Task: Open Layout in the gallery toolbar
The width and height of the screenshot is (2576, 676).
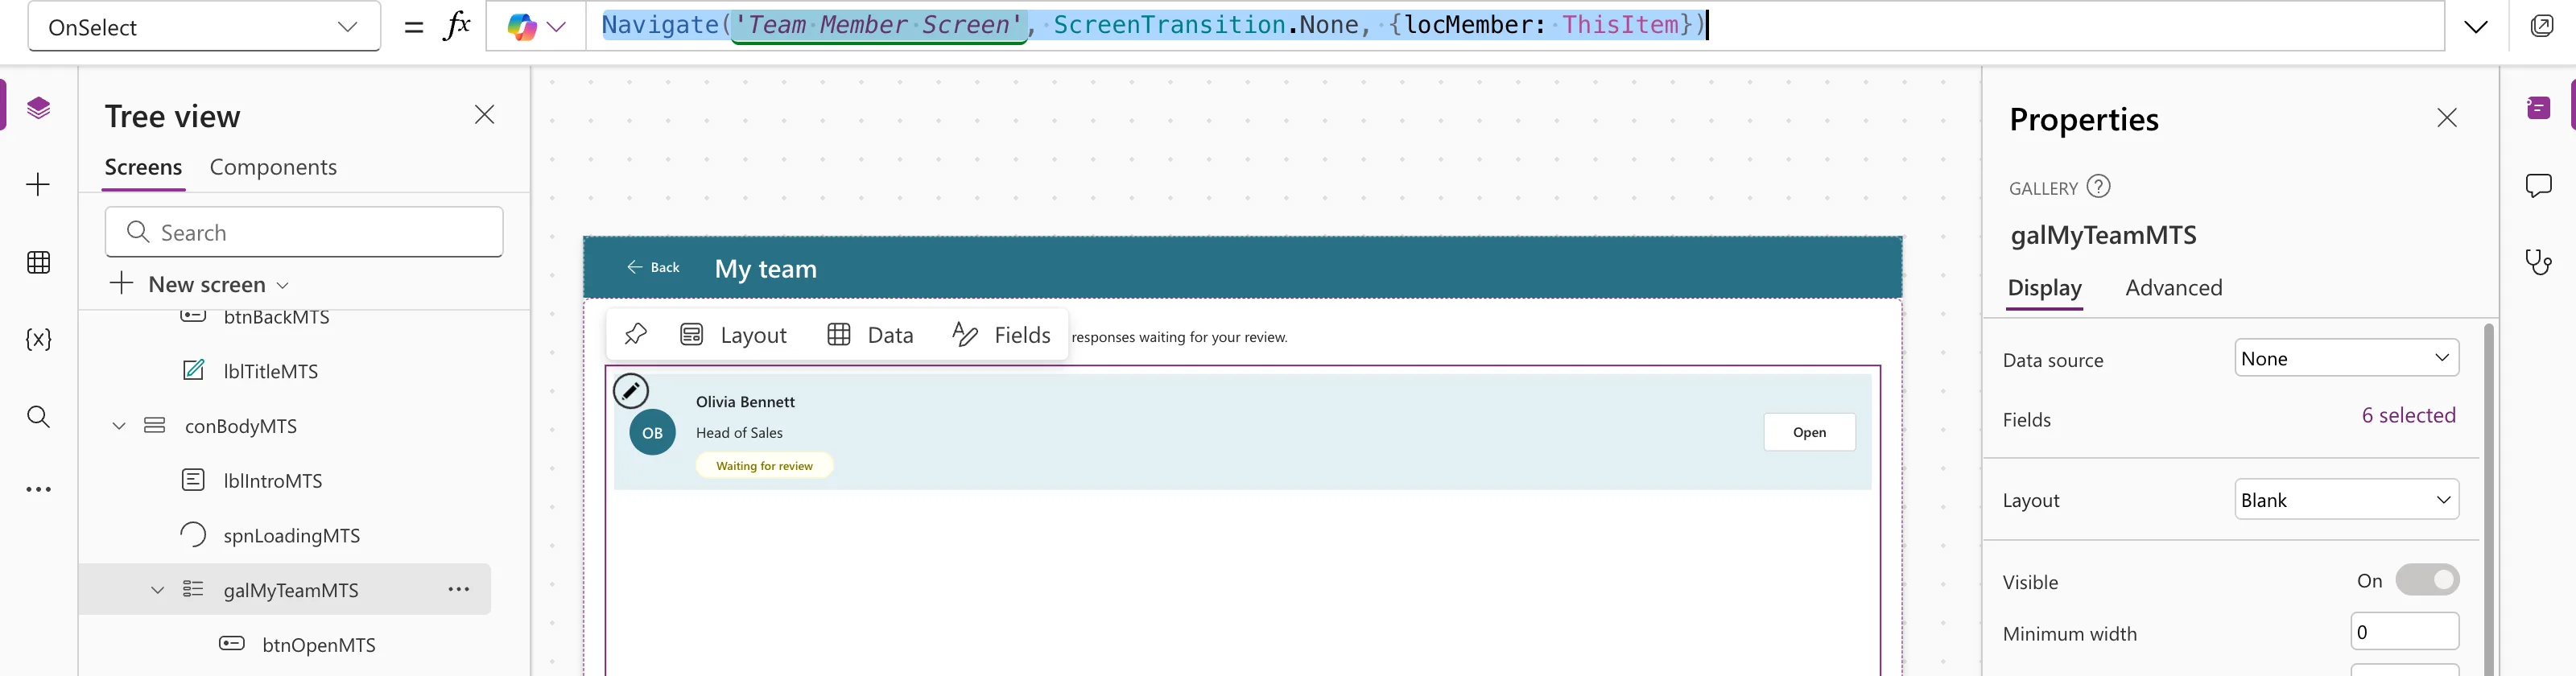Action: point(733,334)
